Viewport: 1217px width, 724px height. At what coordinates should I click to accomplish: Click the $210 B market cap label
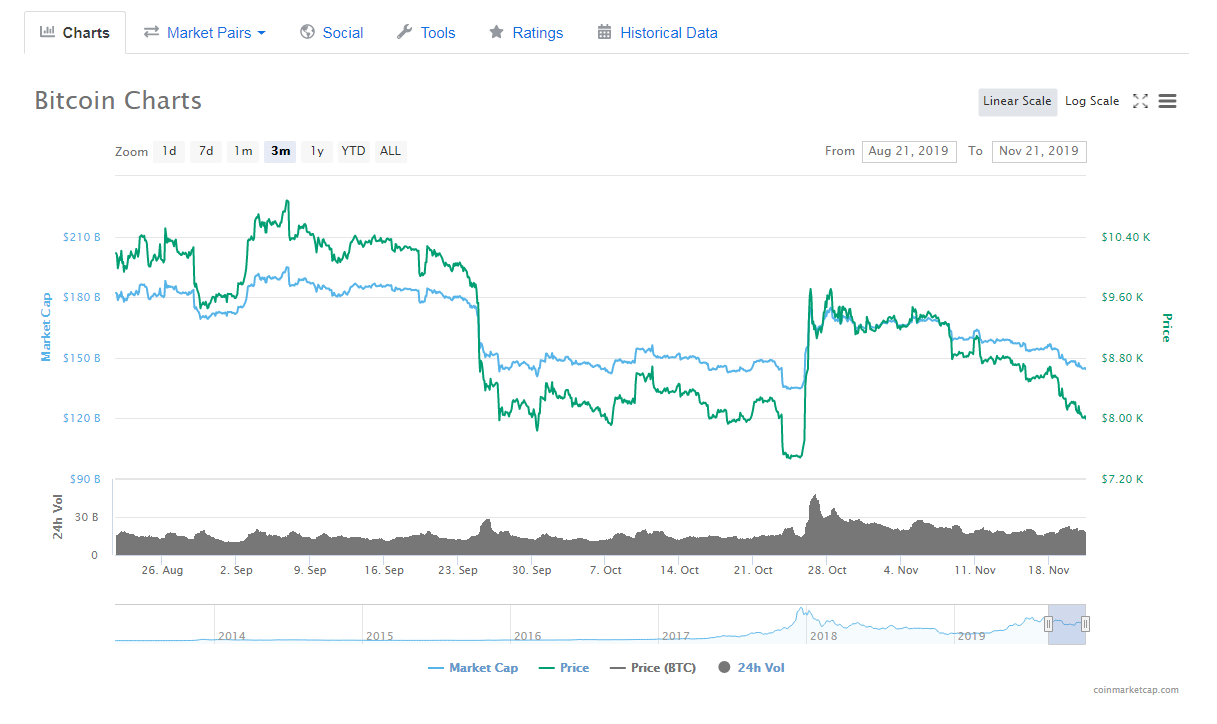[x=82, y=238]
